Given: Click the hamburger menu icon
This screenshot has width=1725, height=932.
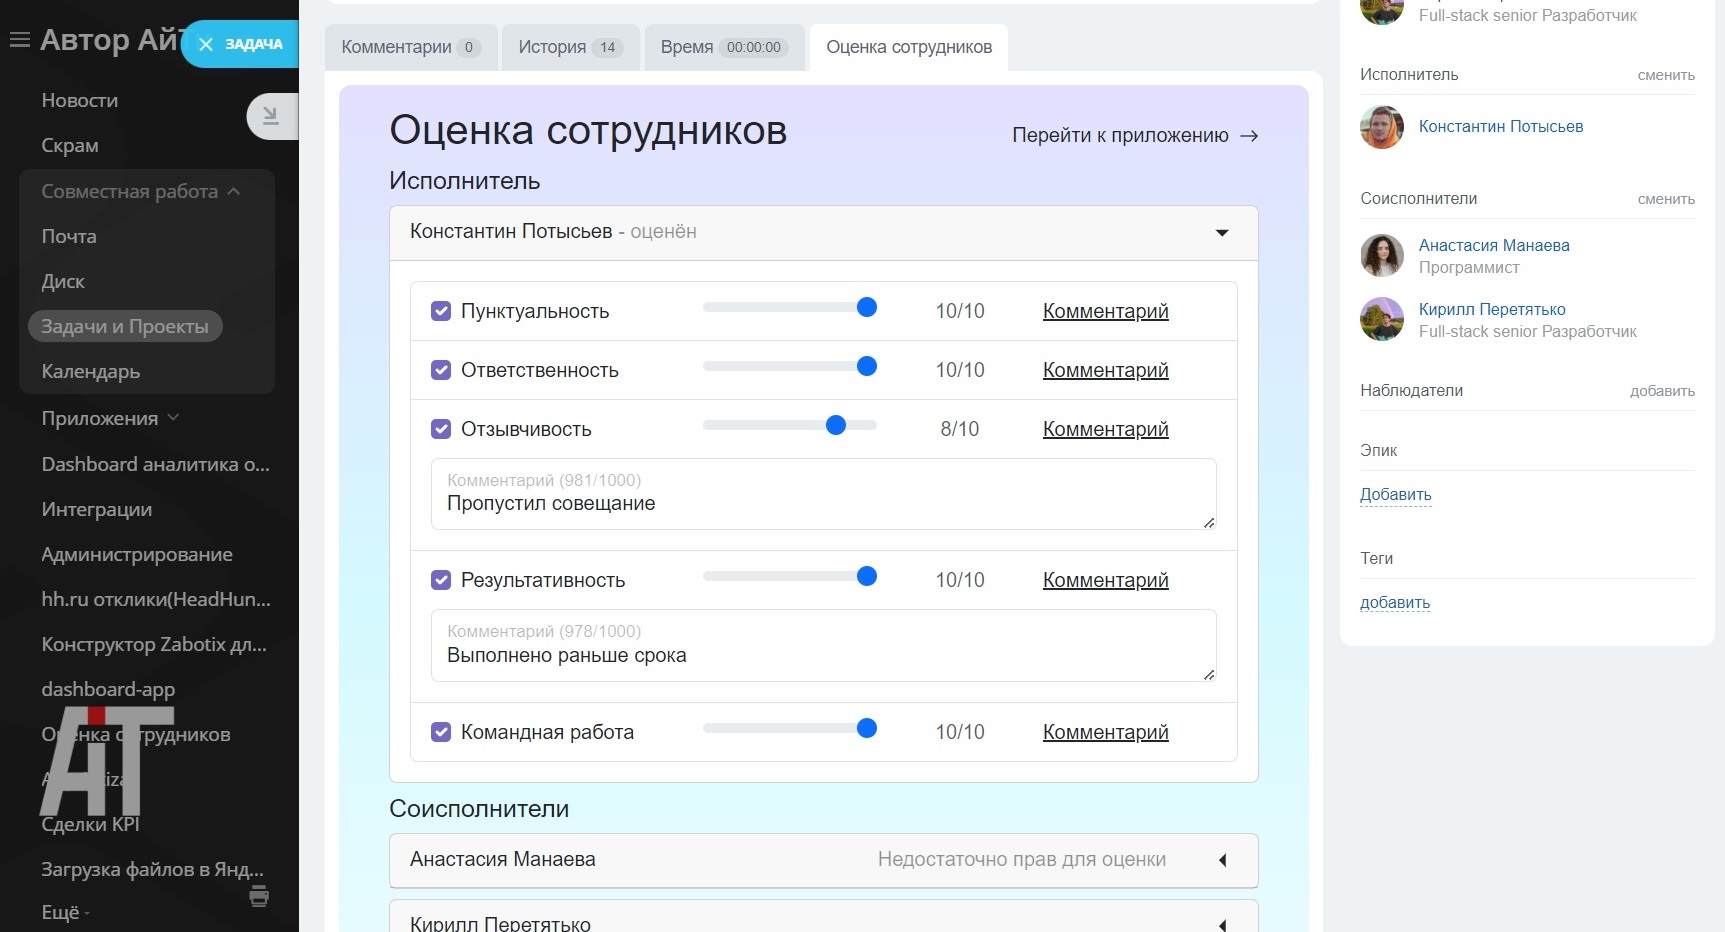Looking at the screenshot, I should 19,40.
